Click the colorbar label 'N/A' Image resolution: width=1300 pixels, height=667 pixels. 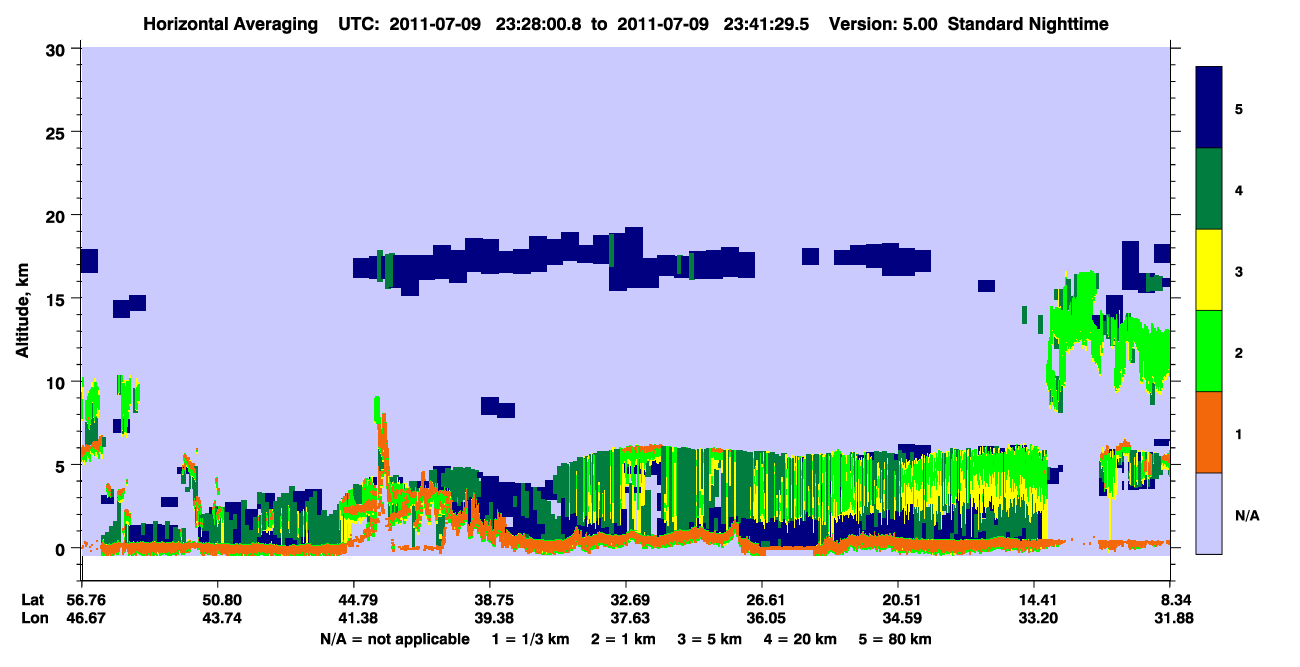[1247, 516]
